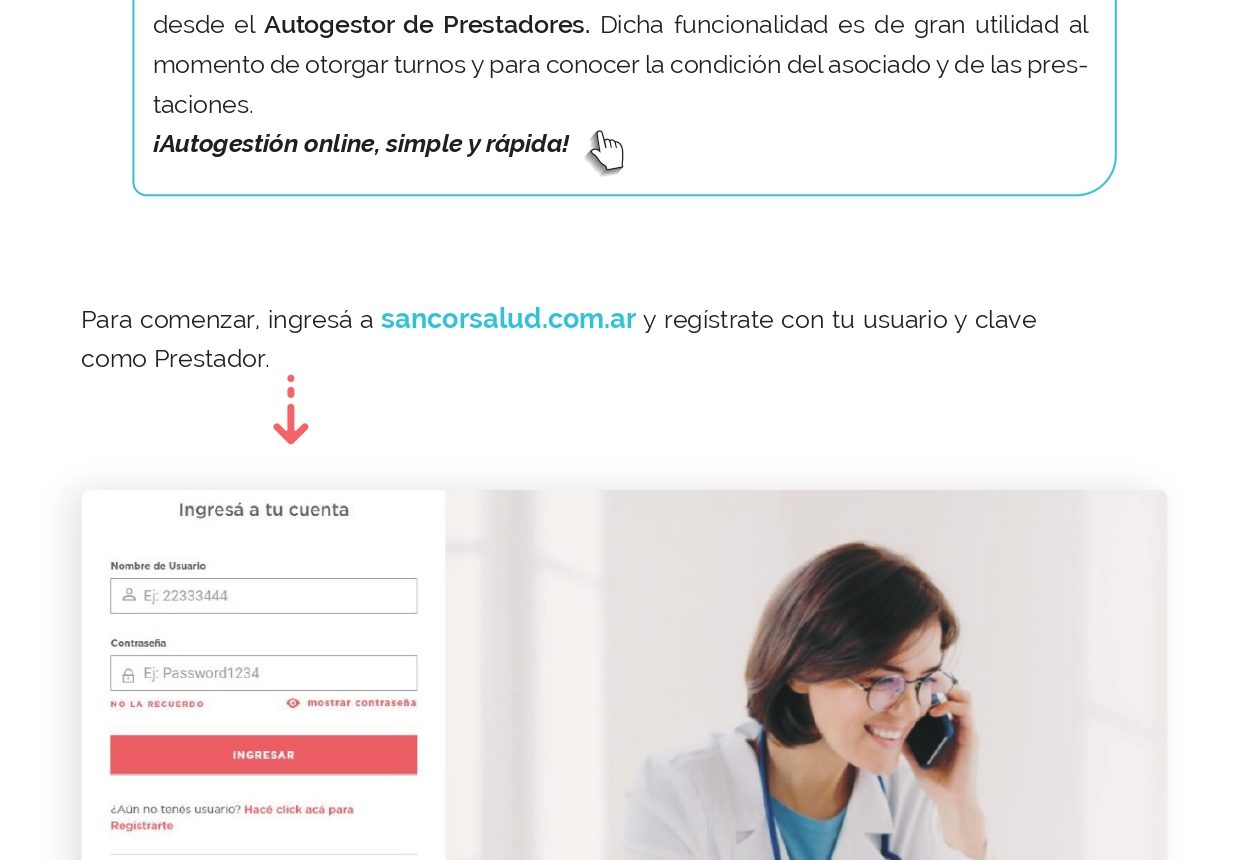The image size is (1241, 860).
Task: Click the bold 'Autogestor de Prestadores' text
Action: pyautogui.click(x=427, y=24)
